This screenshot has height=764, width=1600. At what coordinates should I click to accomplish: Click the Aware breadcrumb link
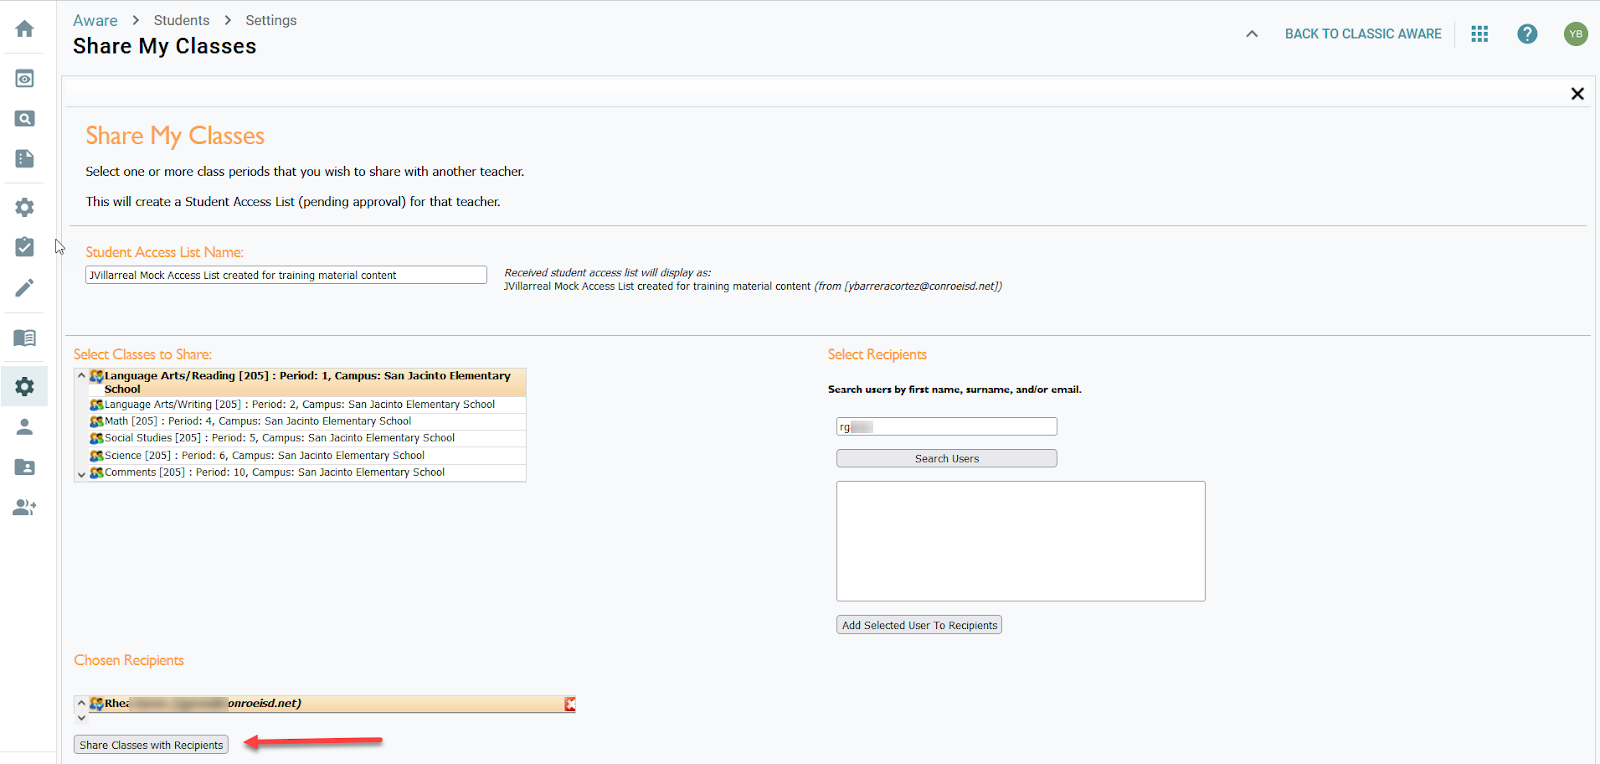[95, 21]
